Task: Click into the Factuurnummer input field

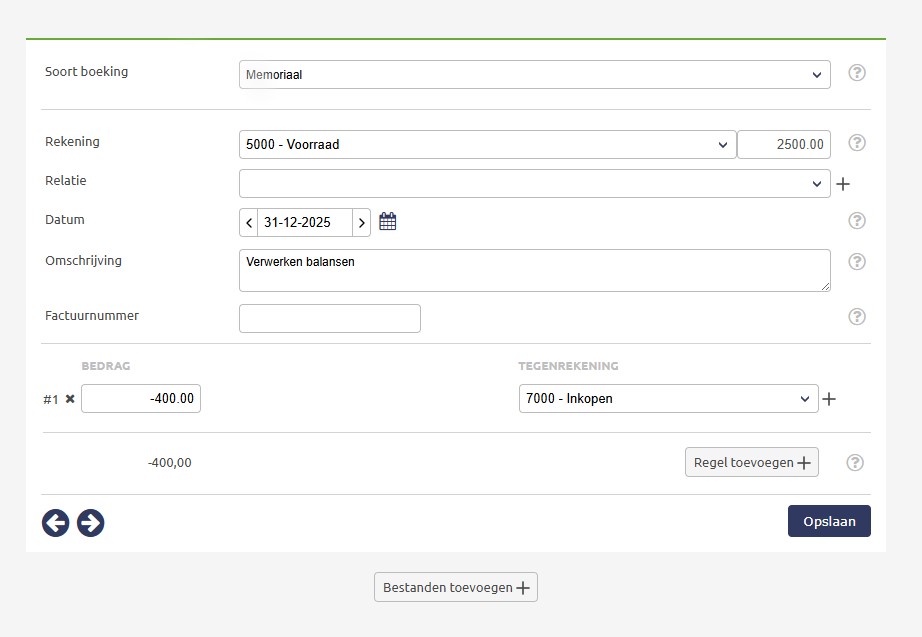Action: click(x=329, y=318)
